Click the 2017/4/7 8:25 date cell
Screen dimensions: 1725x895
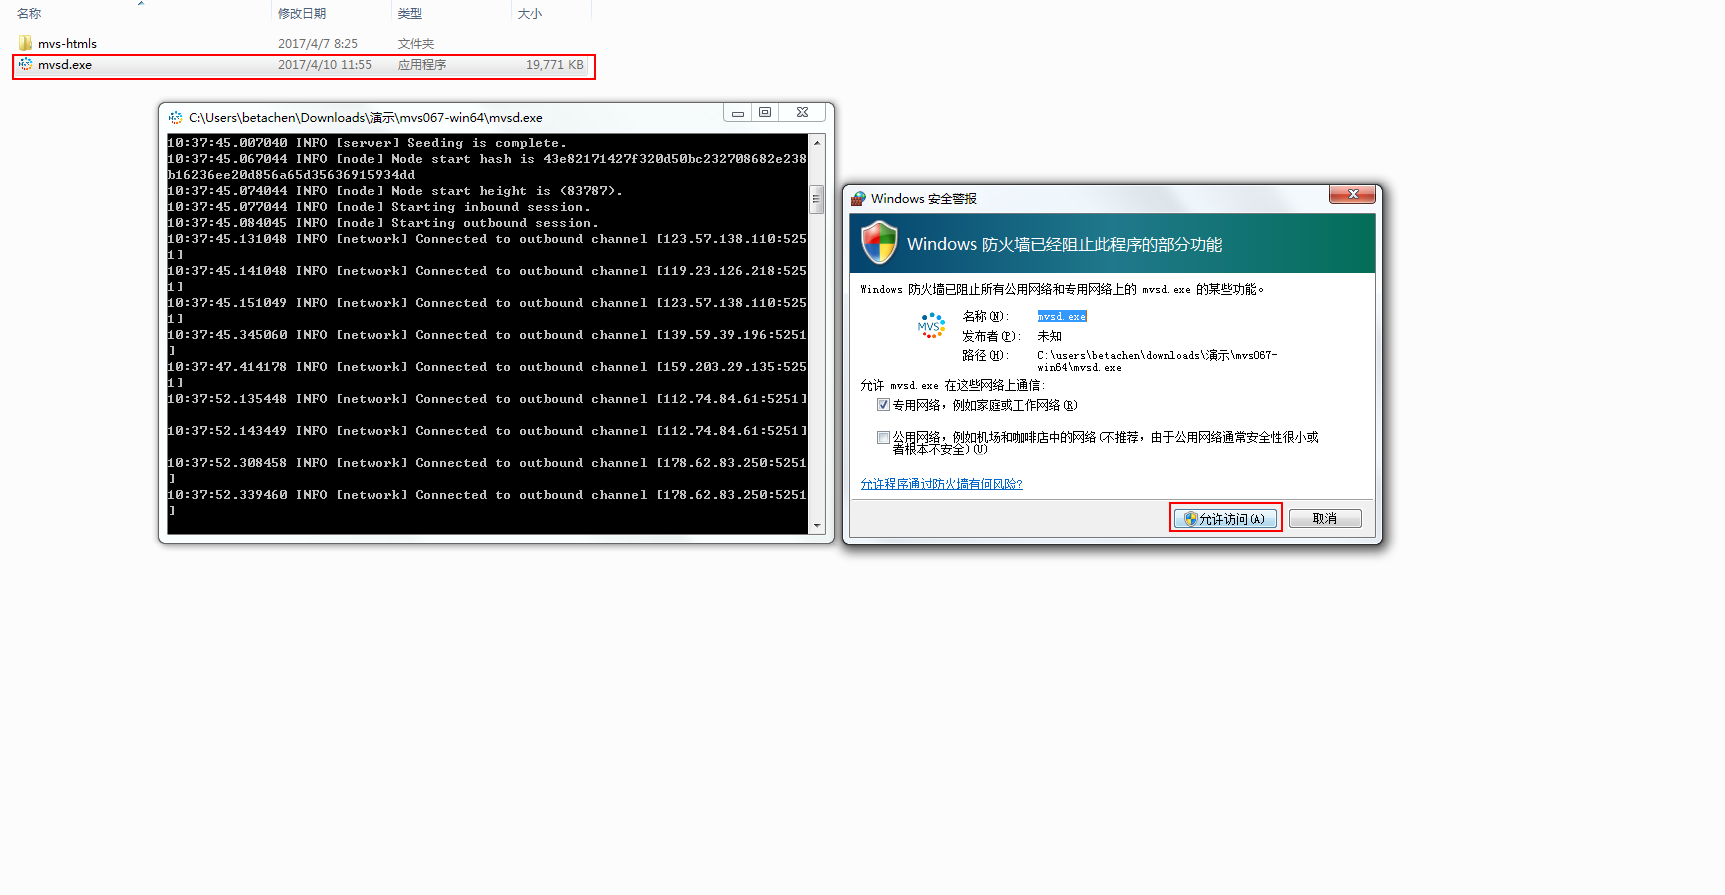(318, 43)
